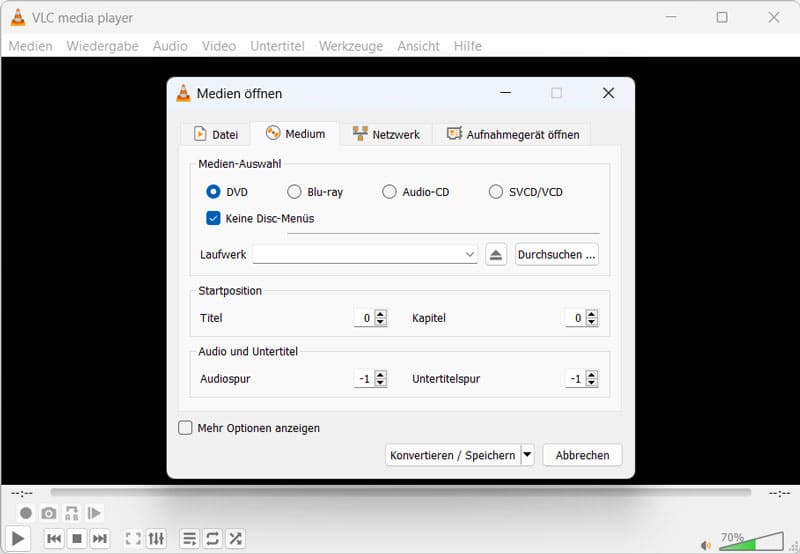This screenshot has height=554, width=800.
Task: Enable Mehr Optionen anzeigen checkbox
Action: (x=185, y=427)
